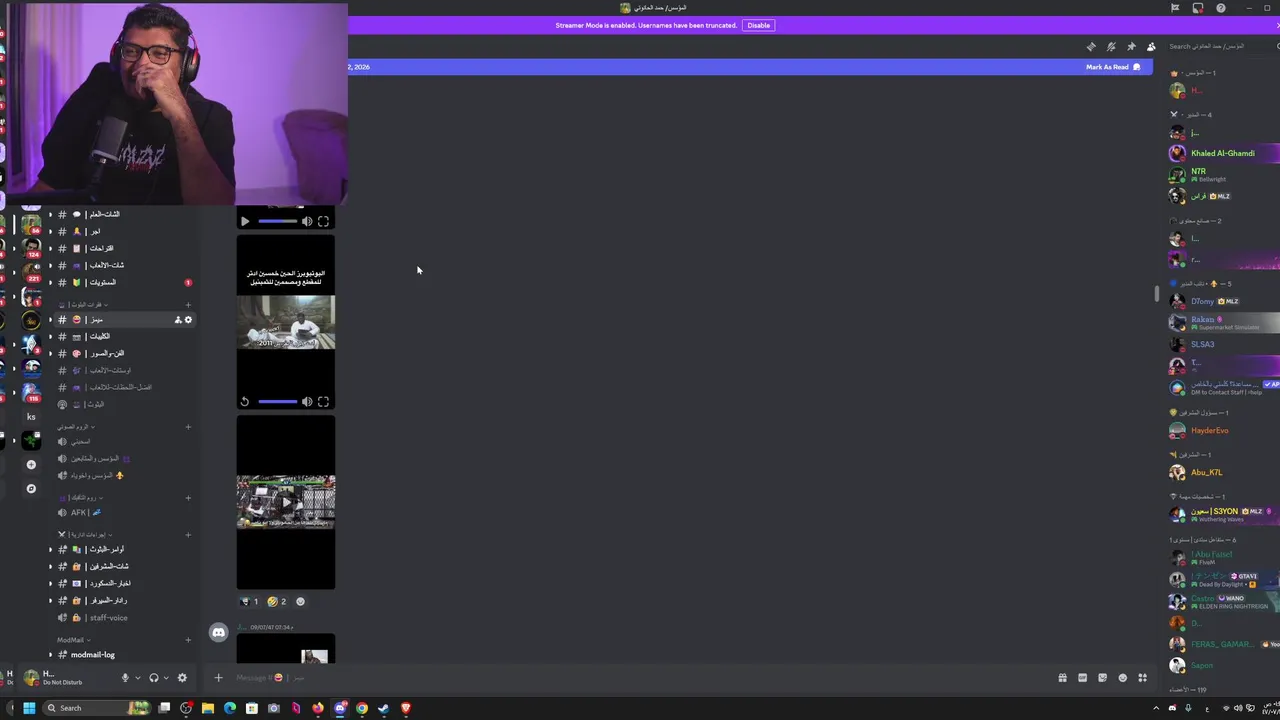Mute the 2011 video volume icon
Image resolution: width=1280 pixels, height=720 pixels.
(307, 402)
